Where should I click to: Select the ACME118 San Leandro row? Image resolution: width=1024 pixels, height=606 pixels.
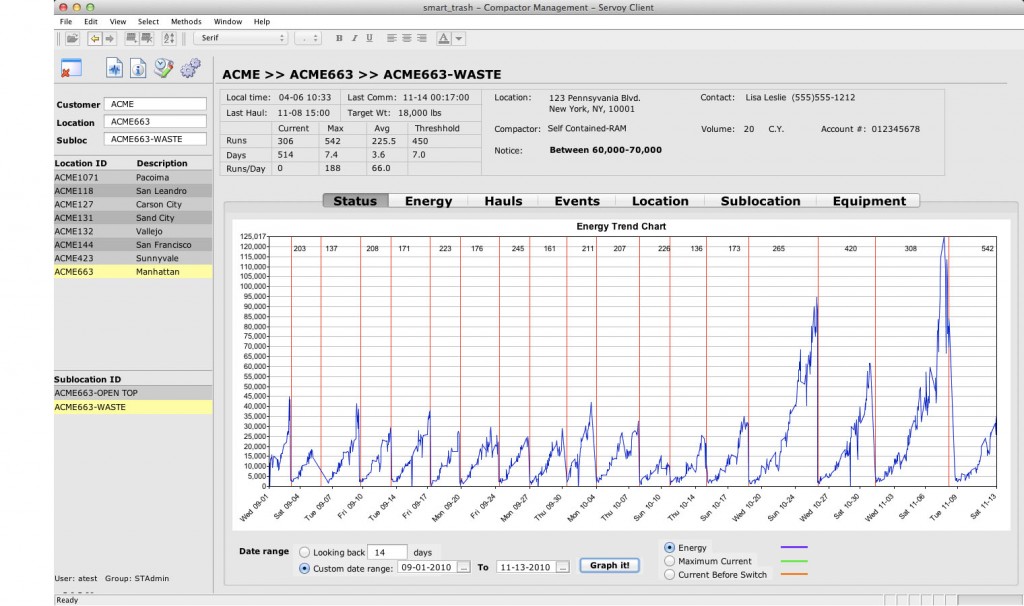pyautogui.click(x=133, y=191)
